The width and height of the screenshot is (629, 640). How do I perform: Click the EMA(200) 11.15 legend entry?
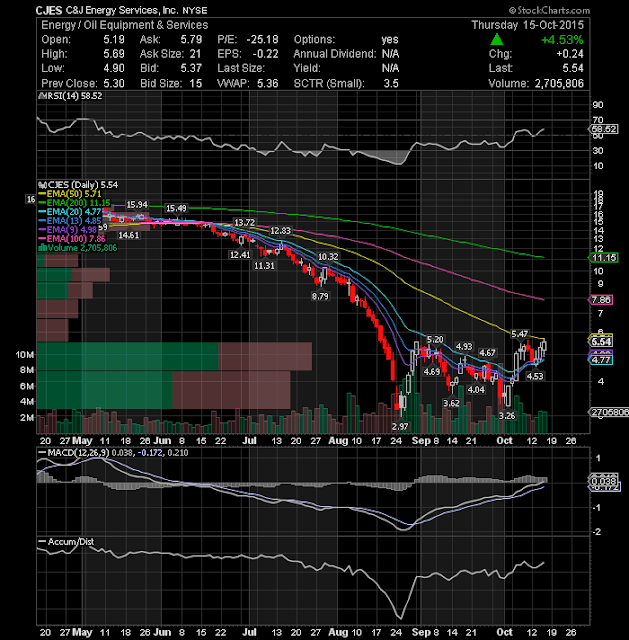coord(78,203)
